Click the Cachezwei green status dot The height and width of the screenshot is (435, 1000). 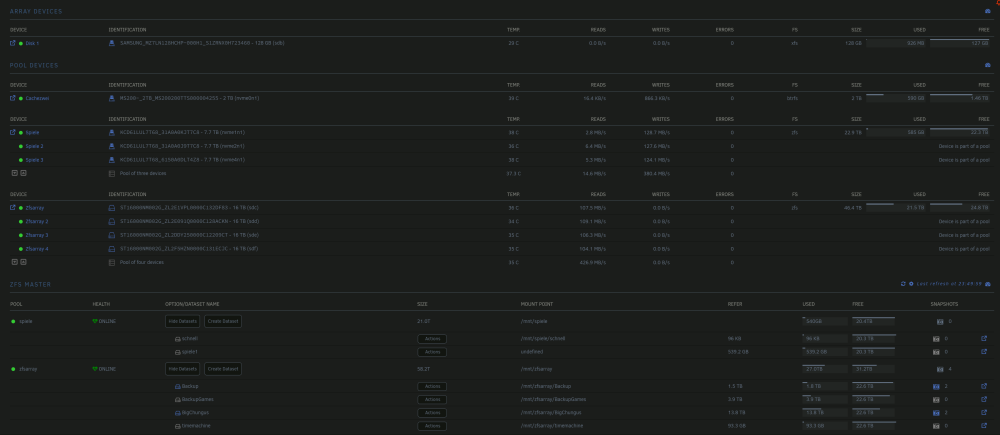click(x=21, y=98)
